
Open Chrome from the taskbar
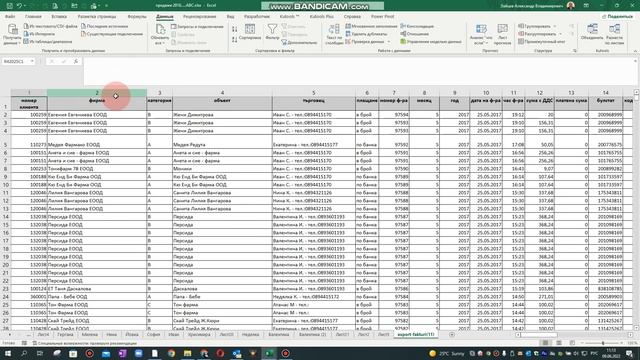click(x=171, y=353)
